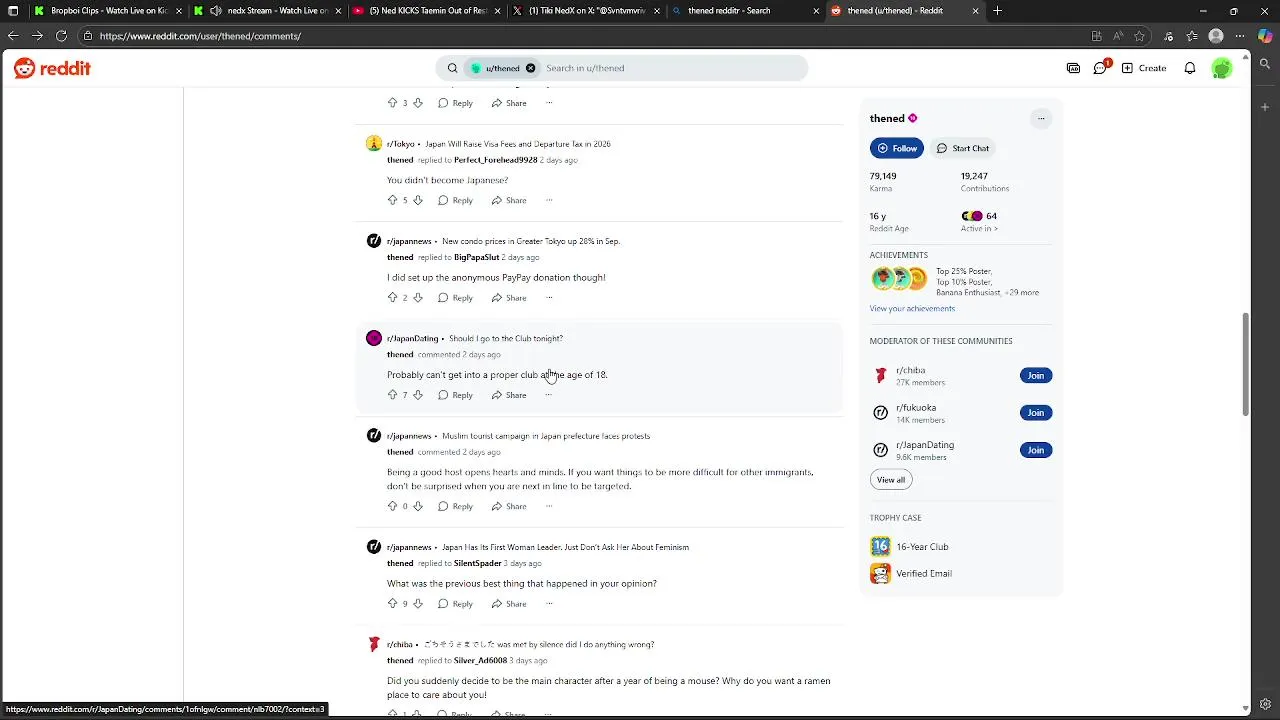Open more options for the 'Being a good host' comment
The width and height of the screenshot is (1280, 720).
548,506
